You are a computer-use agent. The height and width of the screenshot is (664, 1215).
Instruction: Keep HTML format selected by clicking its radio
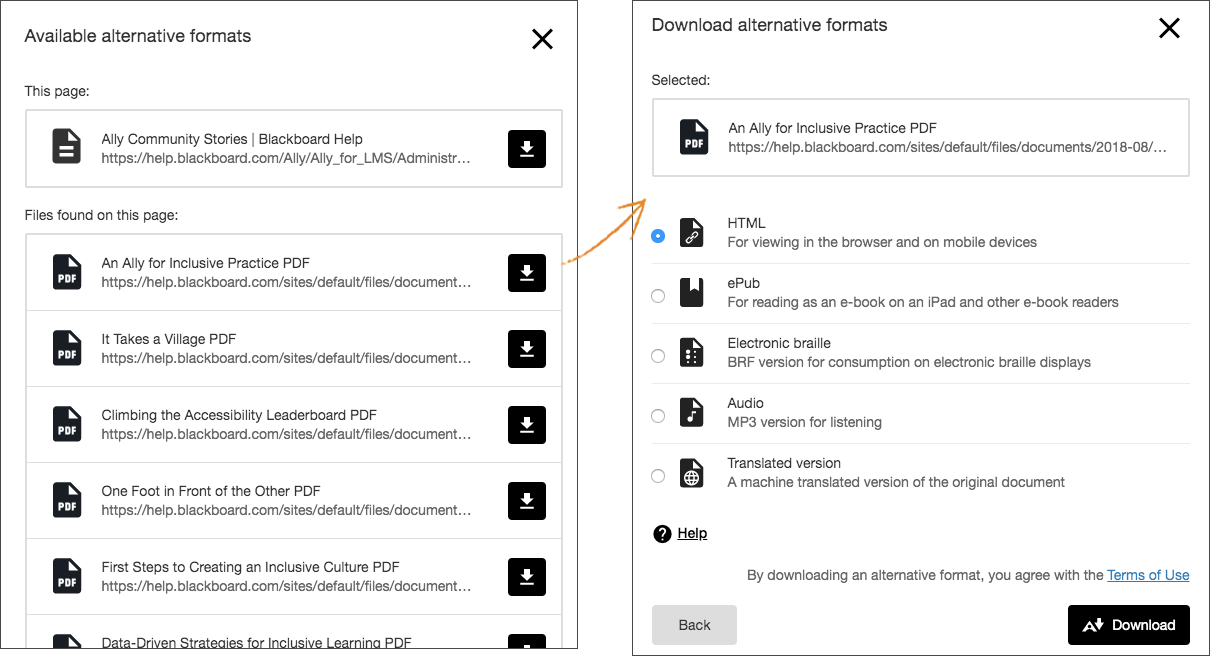point(658,236)
